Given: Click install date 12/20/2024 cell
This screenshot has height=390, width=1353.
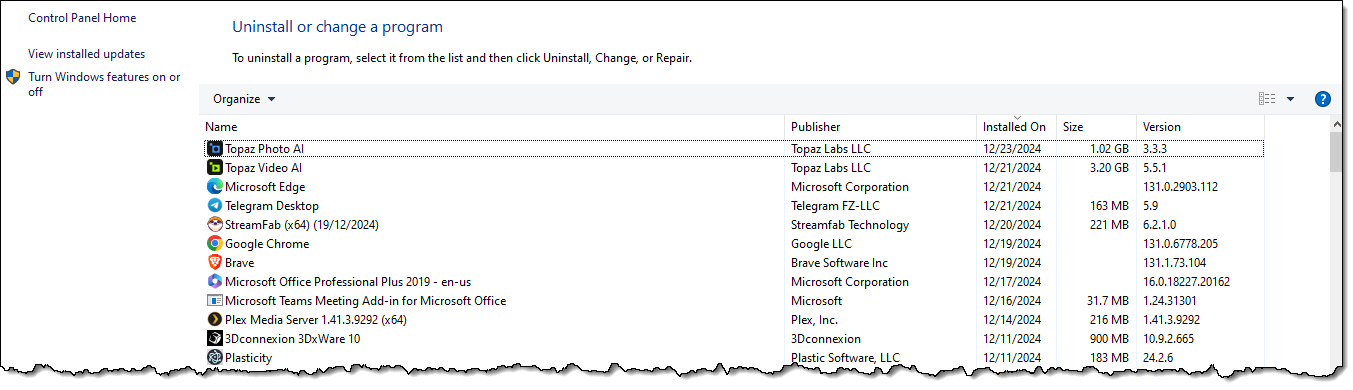Looking at the screenshot, I should pos(1012,225).
